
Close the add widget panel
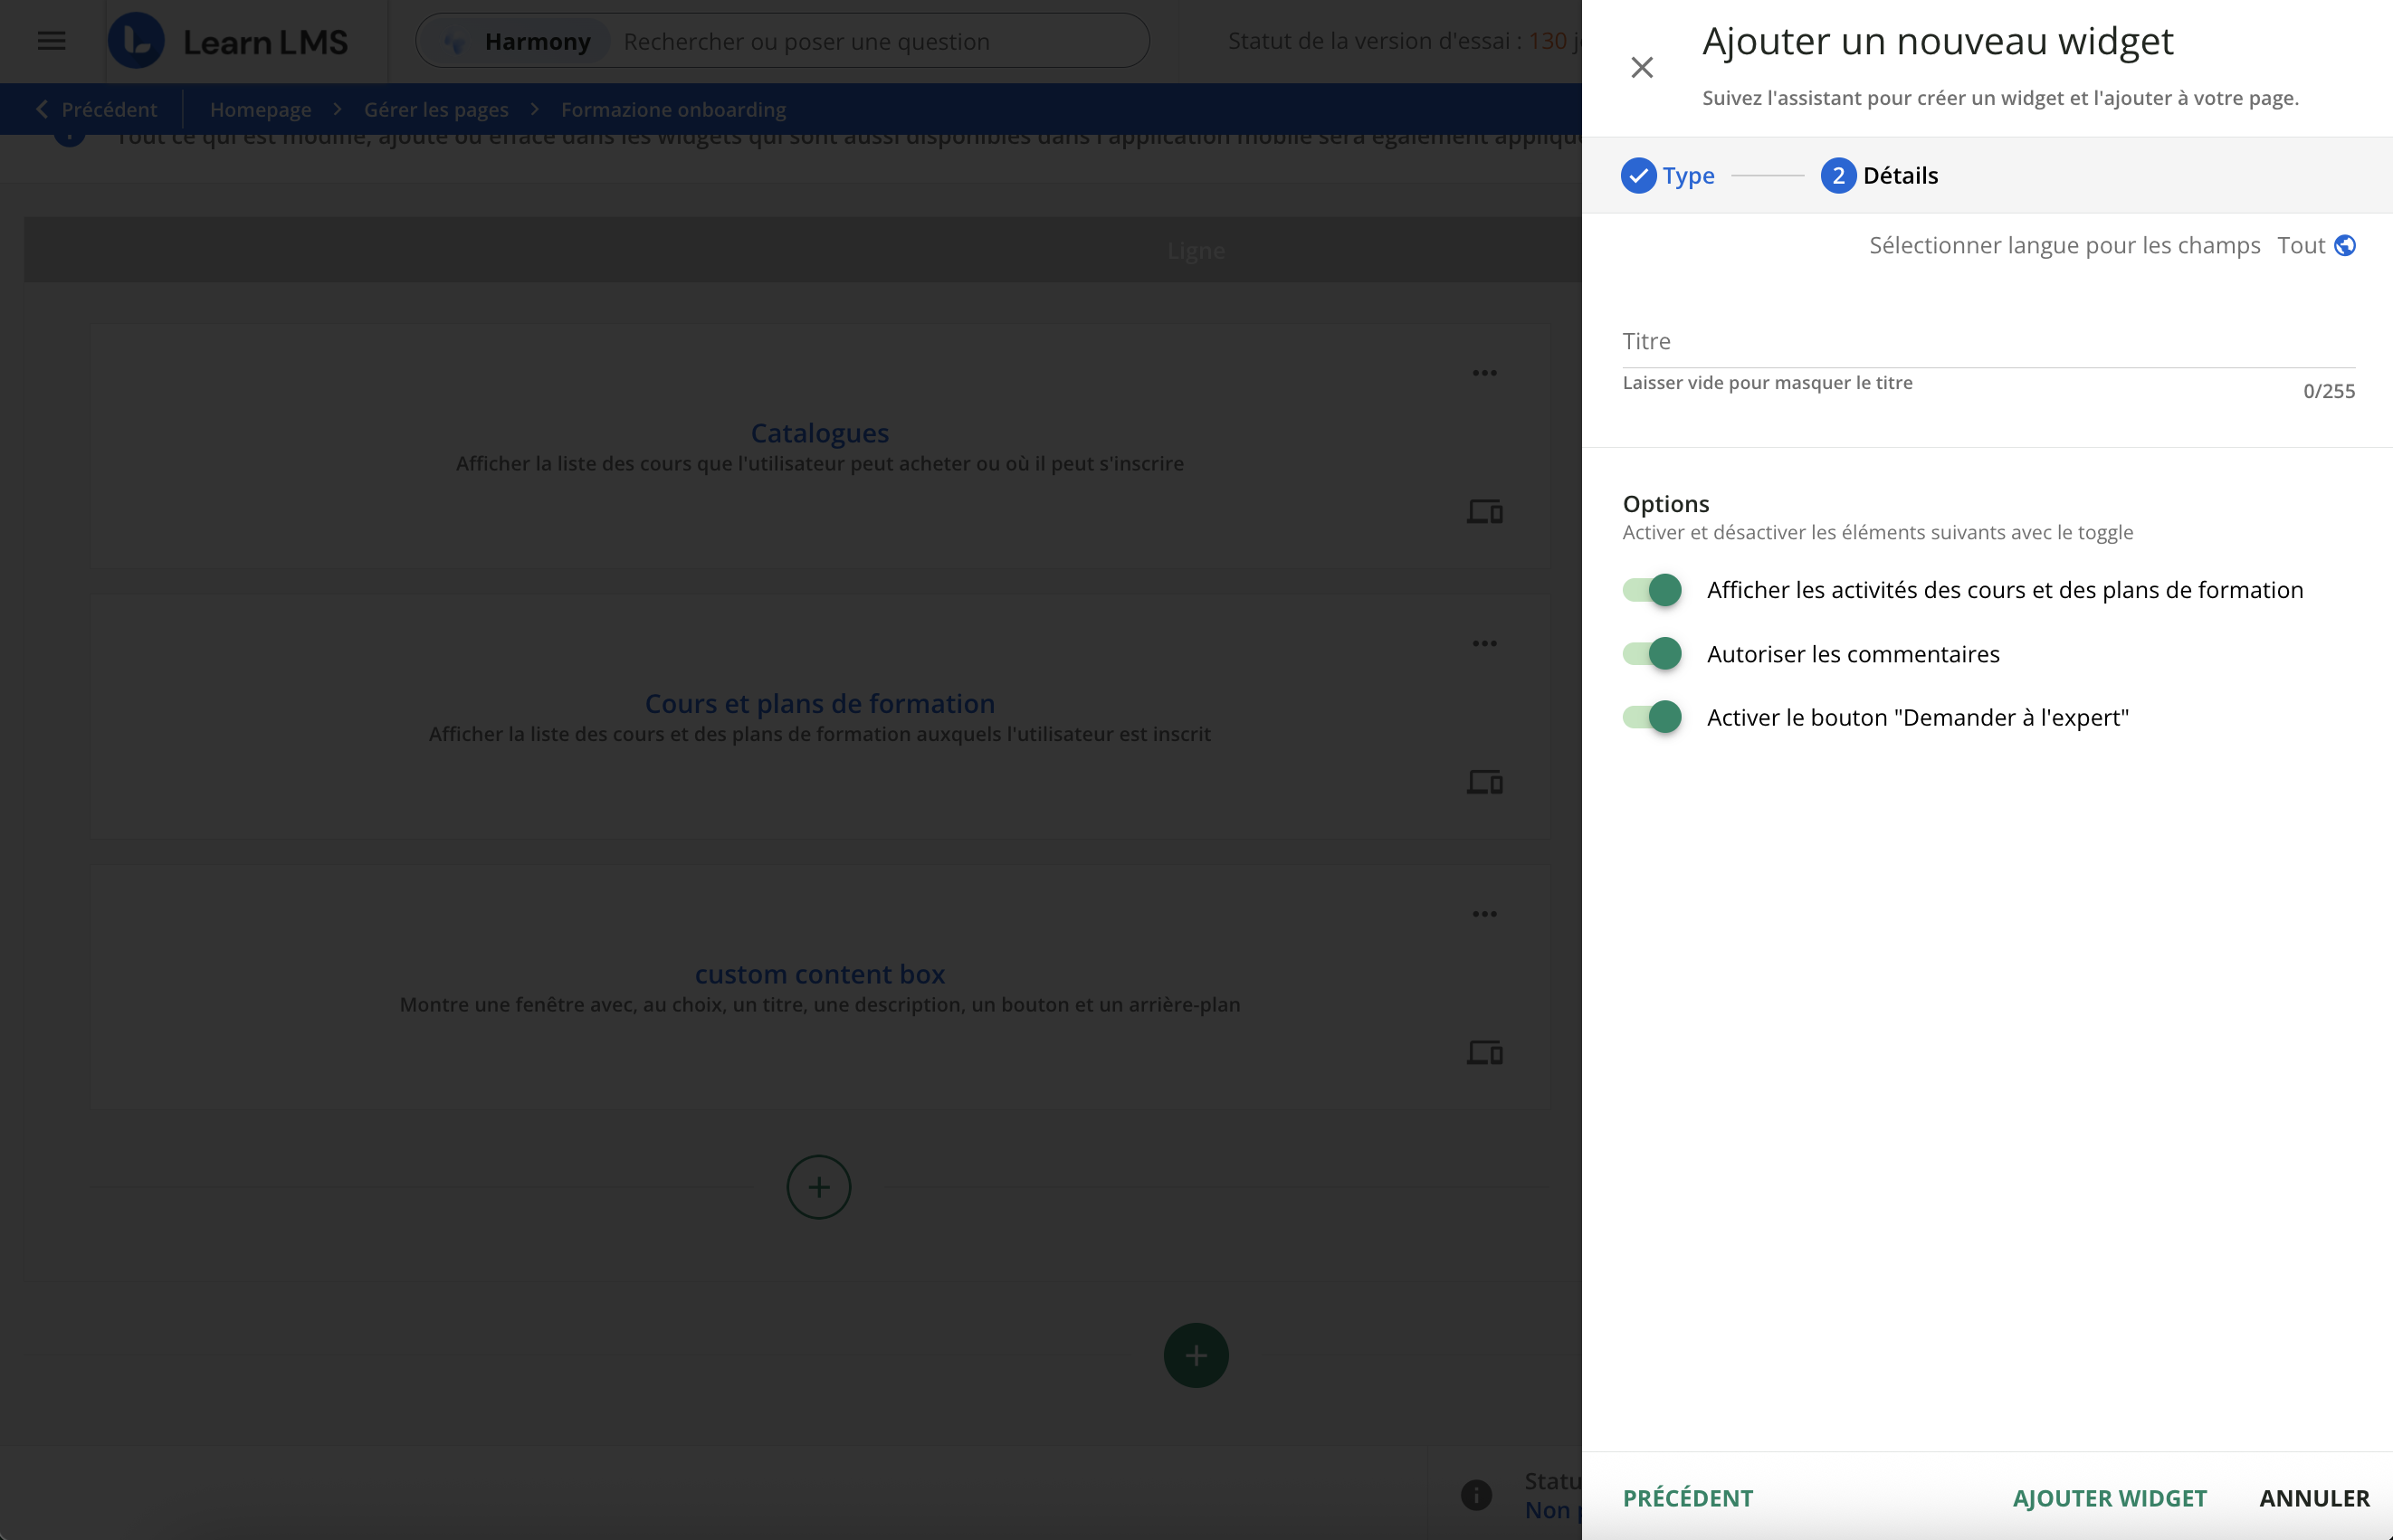(1641, 68)
